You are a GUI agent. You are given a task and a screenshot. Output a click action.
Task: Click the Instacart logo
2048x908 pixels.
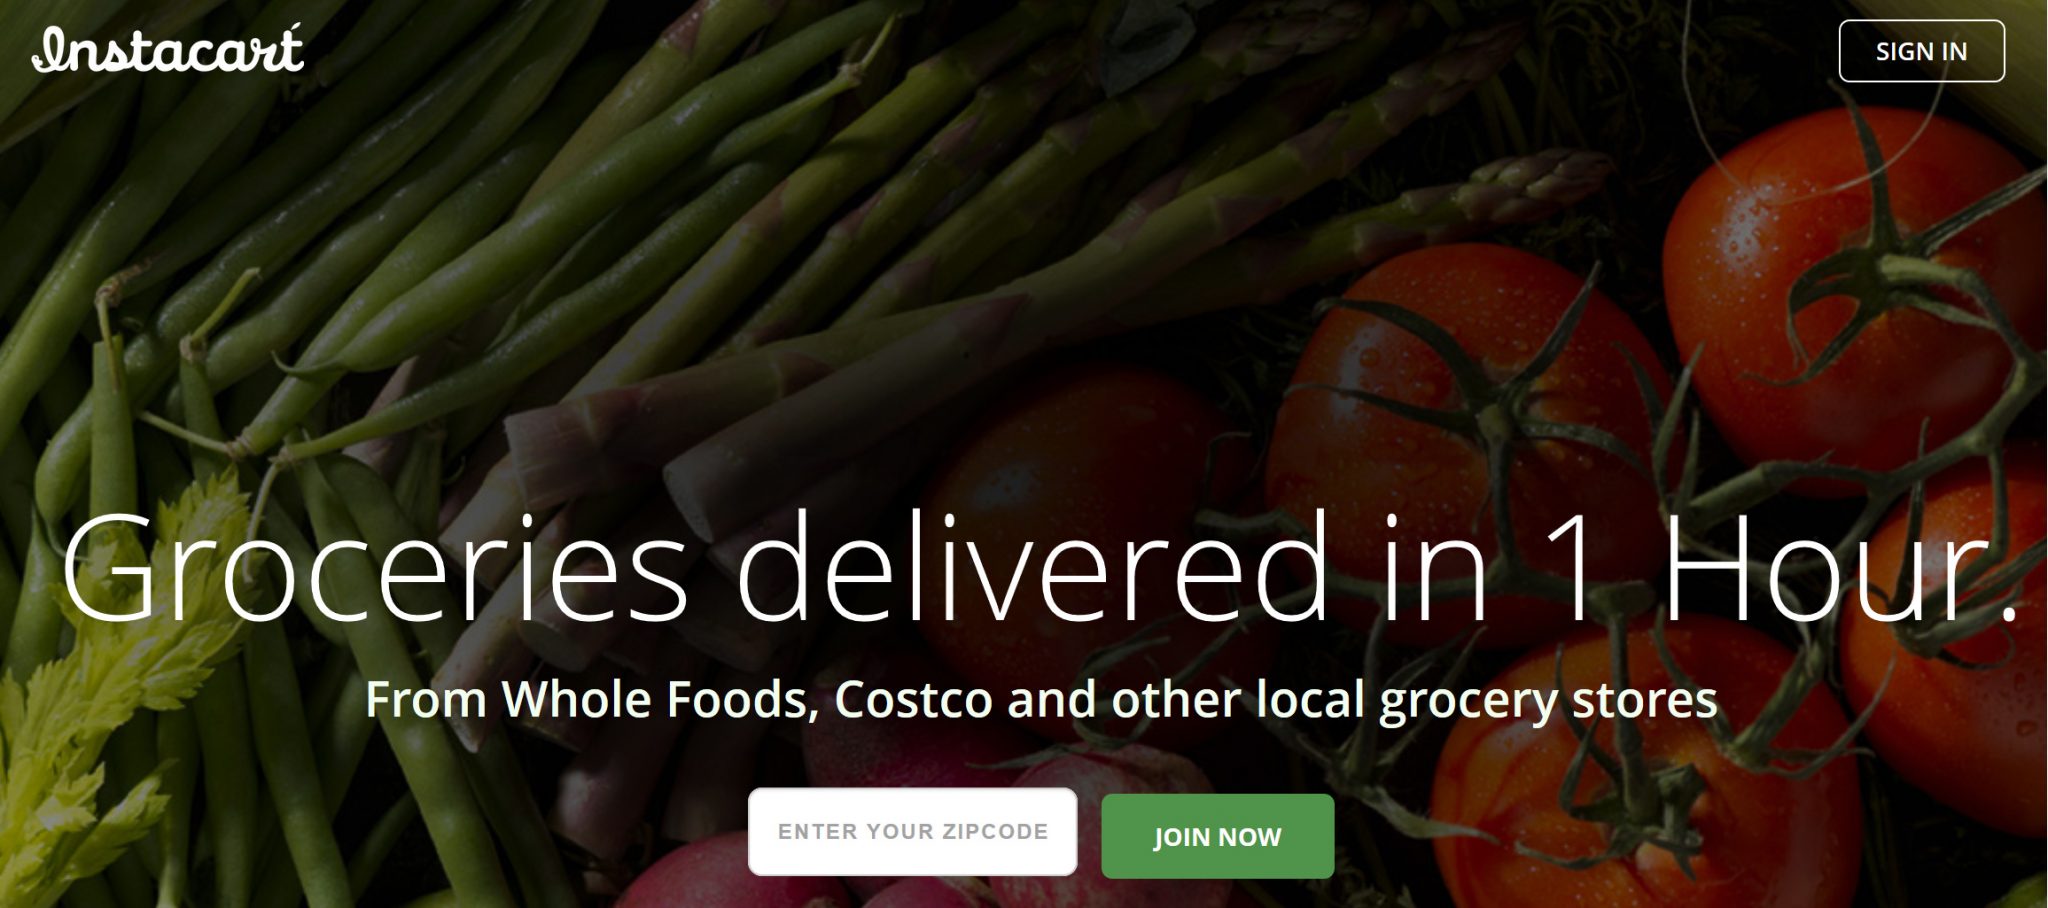(168, 49)
